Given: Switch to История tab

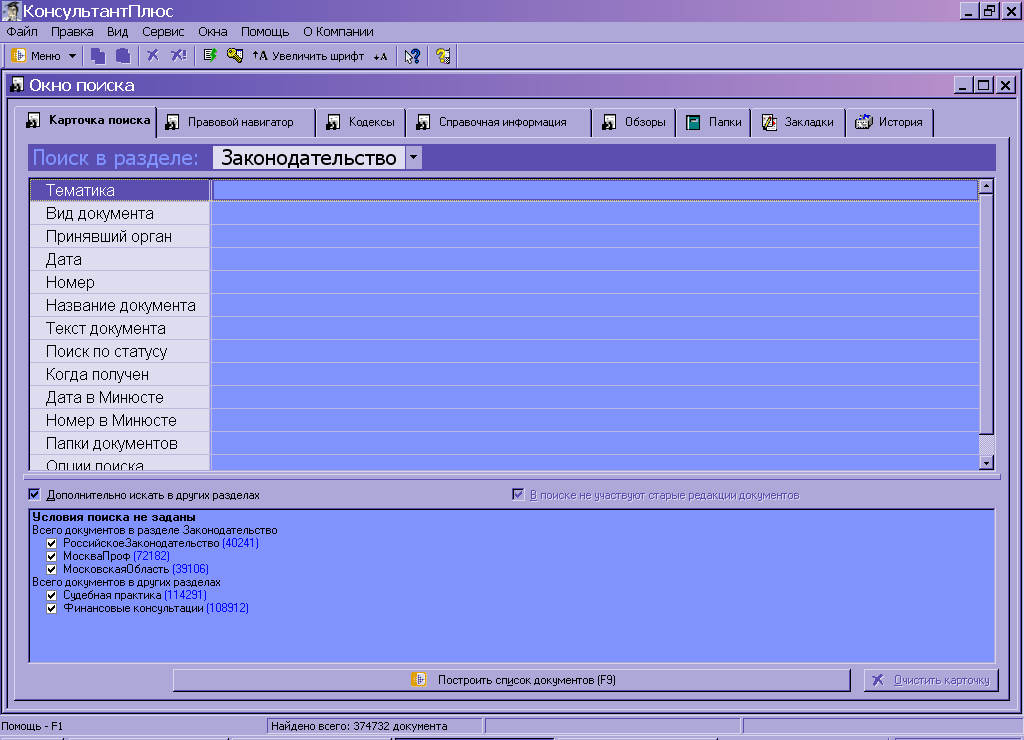Looking at the screenshot, I should [889, 122].
